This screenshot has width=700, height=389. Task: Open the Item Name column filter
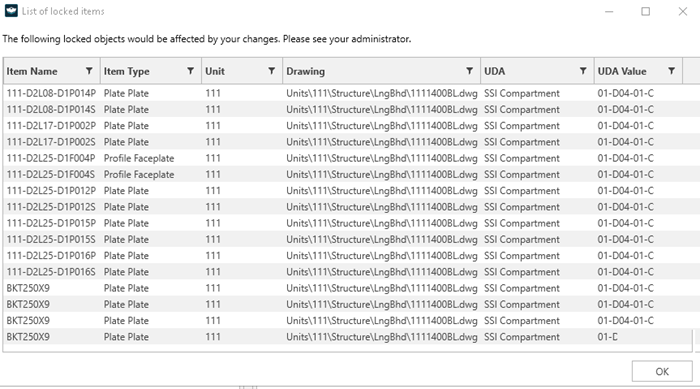pos(89,71)
